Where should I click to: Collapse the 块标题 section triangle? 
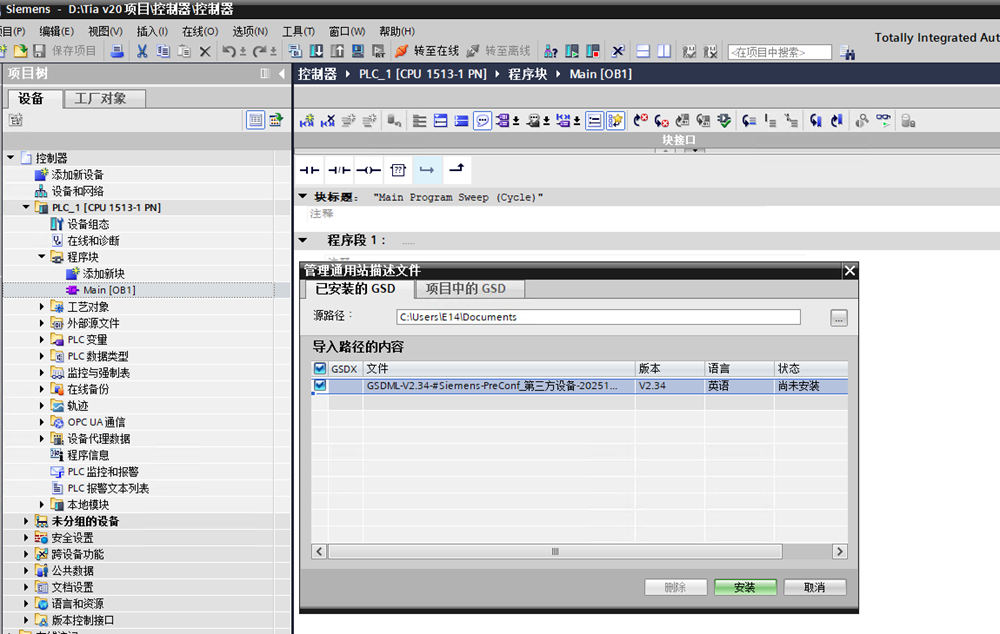pyautogui.click(x=303, y=197)
